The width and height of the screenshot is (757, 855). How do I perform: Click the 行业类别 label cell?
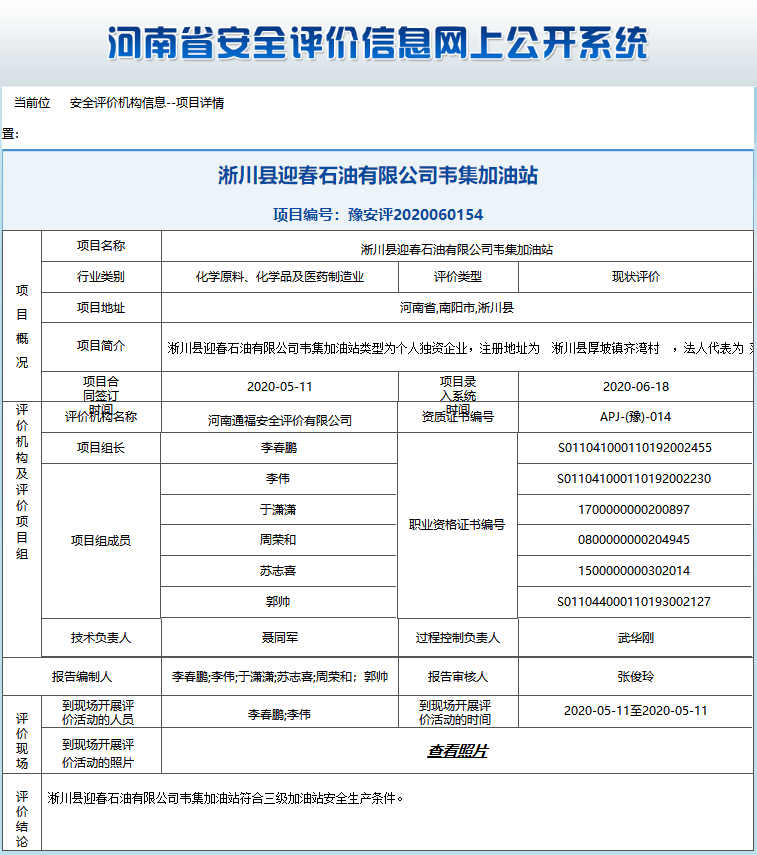[x=101, y=277]
